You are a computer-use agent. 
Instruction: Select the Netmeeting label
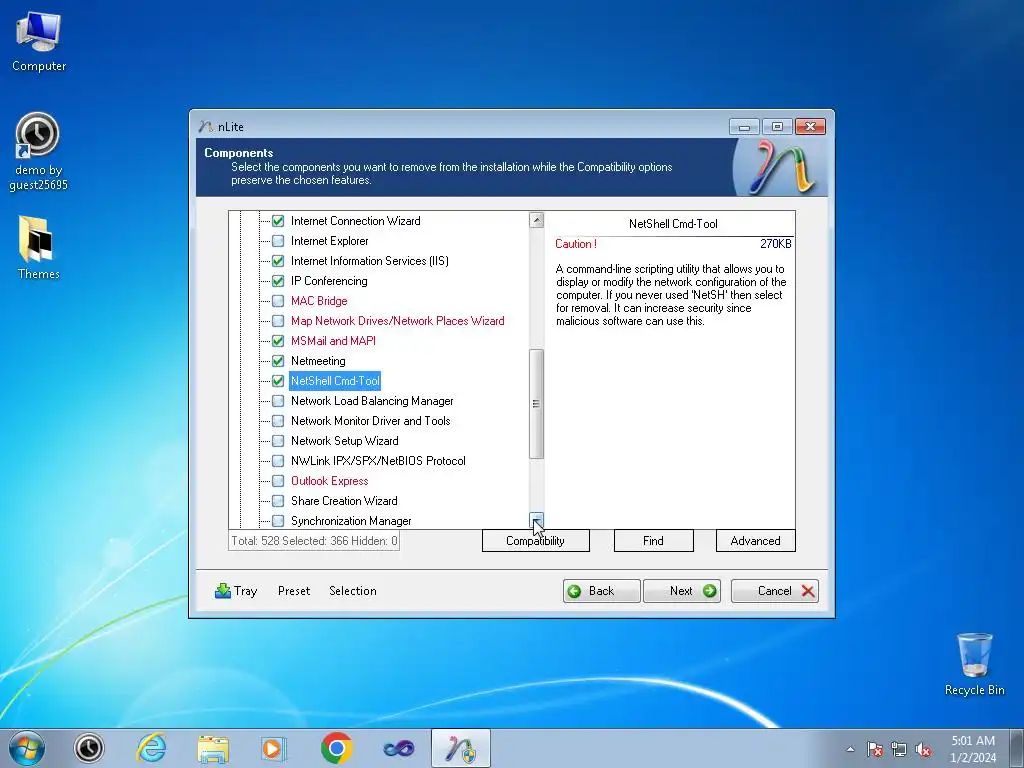(x=318, y=361)
